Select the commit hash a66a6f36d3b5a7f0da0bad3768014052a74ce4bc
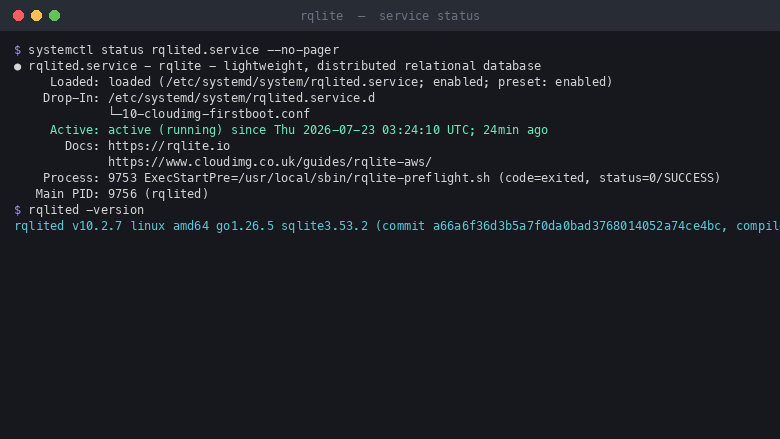This screenshot has height=439, width=780. [577, 226]
